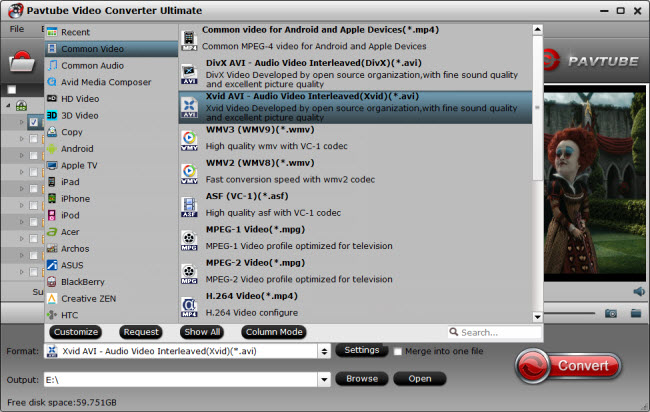Viewport: 650px width, 412px height.
Task: Click the Acer logo icon
Action: (x=52, y=232)
